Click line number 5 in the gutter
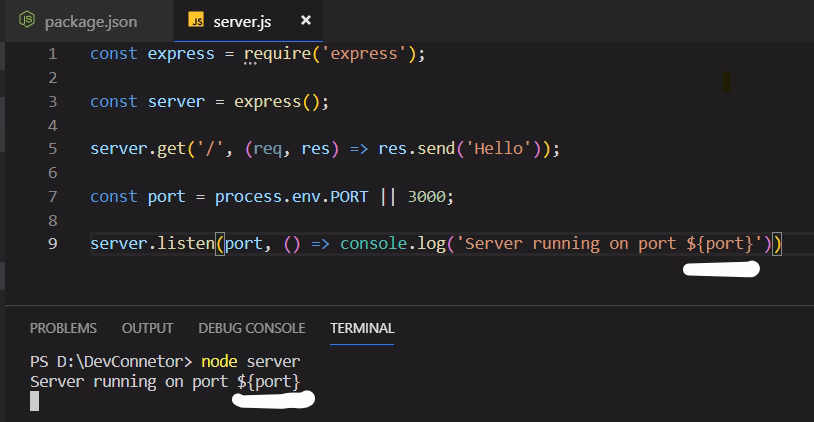This screenshot has width=814, height=422. coord(52,149)
